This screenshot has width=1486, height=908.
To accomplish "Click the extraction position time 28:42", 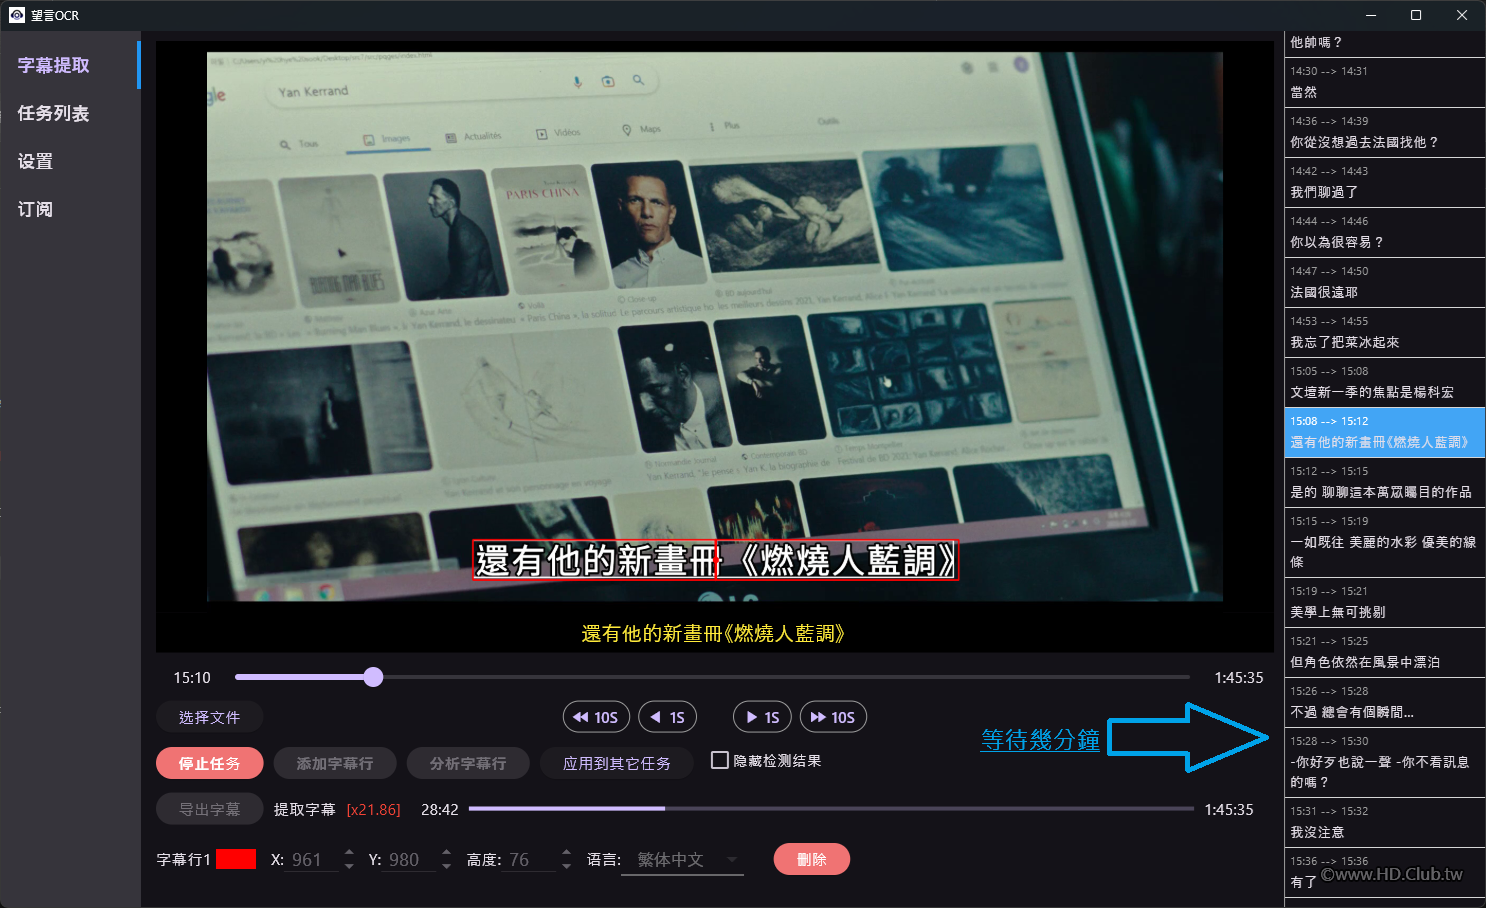I will 440,810.
